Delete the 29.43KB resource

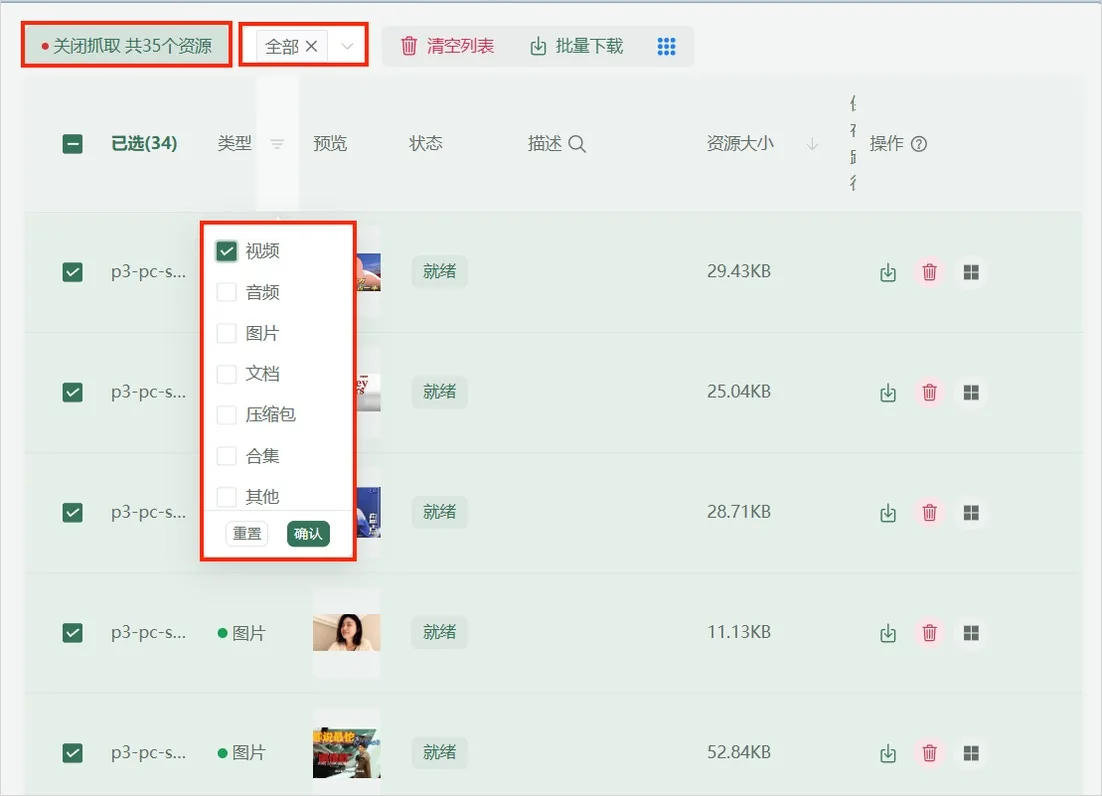click(929, 272)
